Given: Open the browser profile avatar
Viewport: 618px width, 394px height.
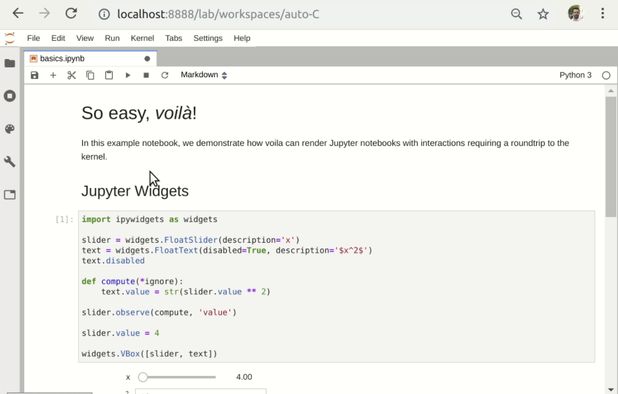Looking at the screenshot, I should click(575, 13).
